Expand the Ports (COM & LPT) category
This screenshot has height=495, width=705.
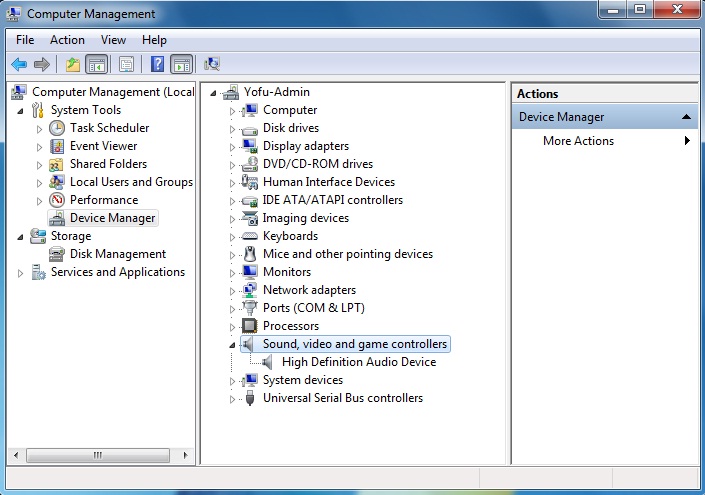point(232,309)
